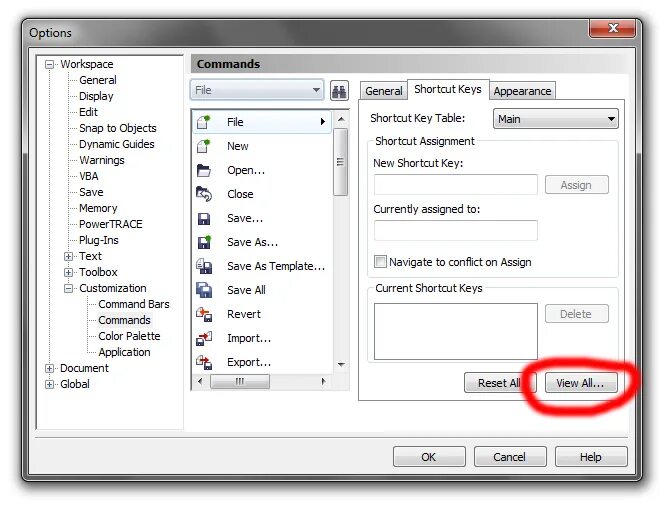Viewport: 665px width, 509px height.
Task: Expand the File submenu arrow
Action: click(323, 122)
